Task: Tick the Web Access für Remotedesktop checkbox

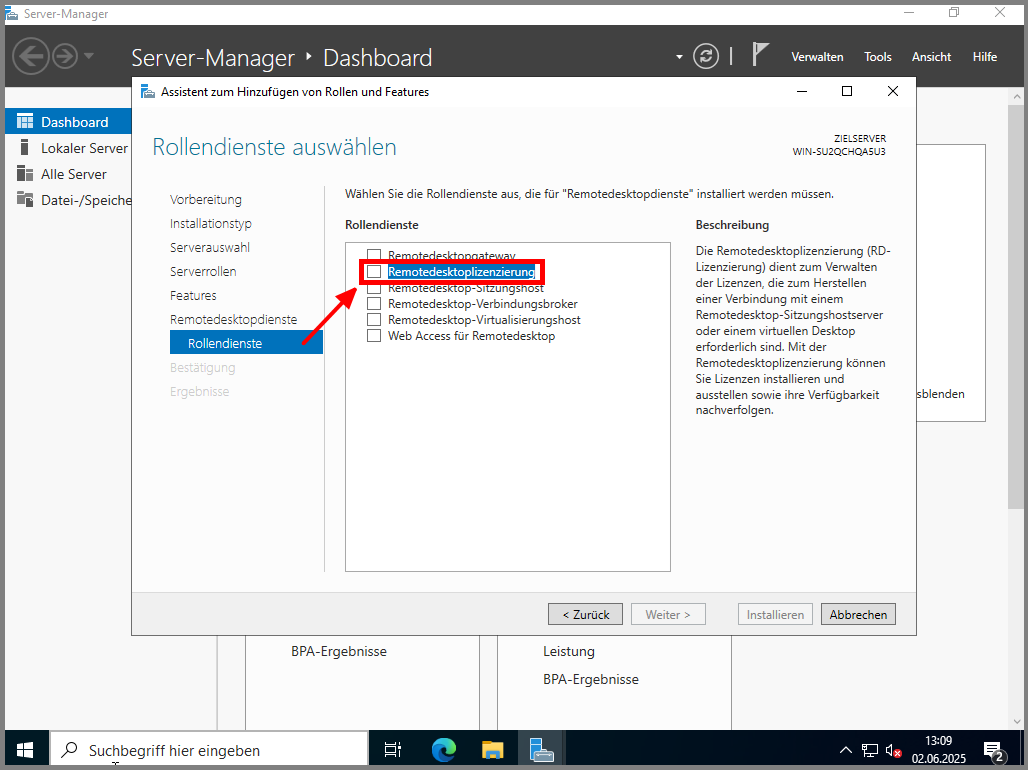Action: (x=374, y=336)
